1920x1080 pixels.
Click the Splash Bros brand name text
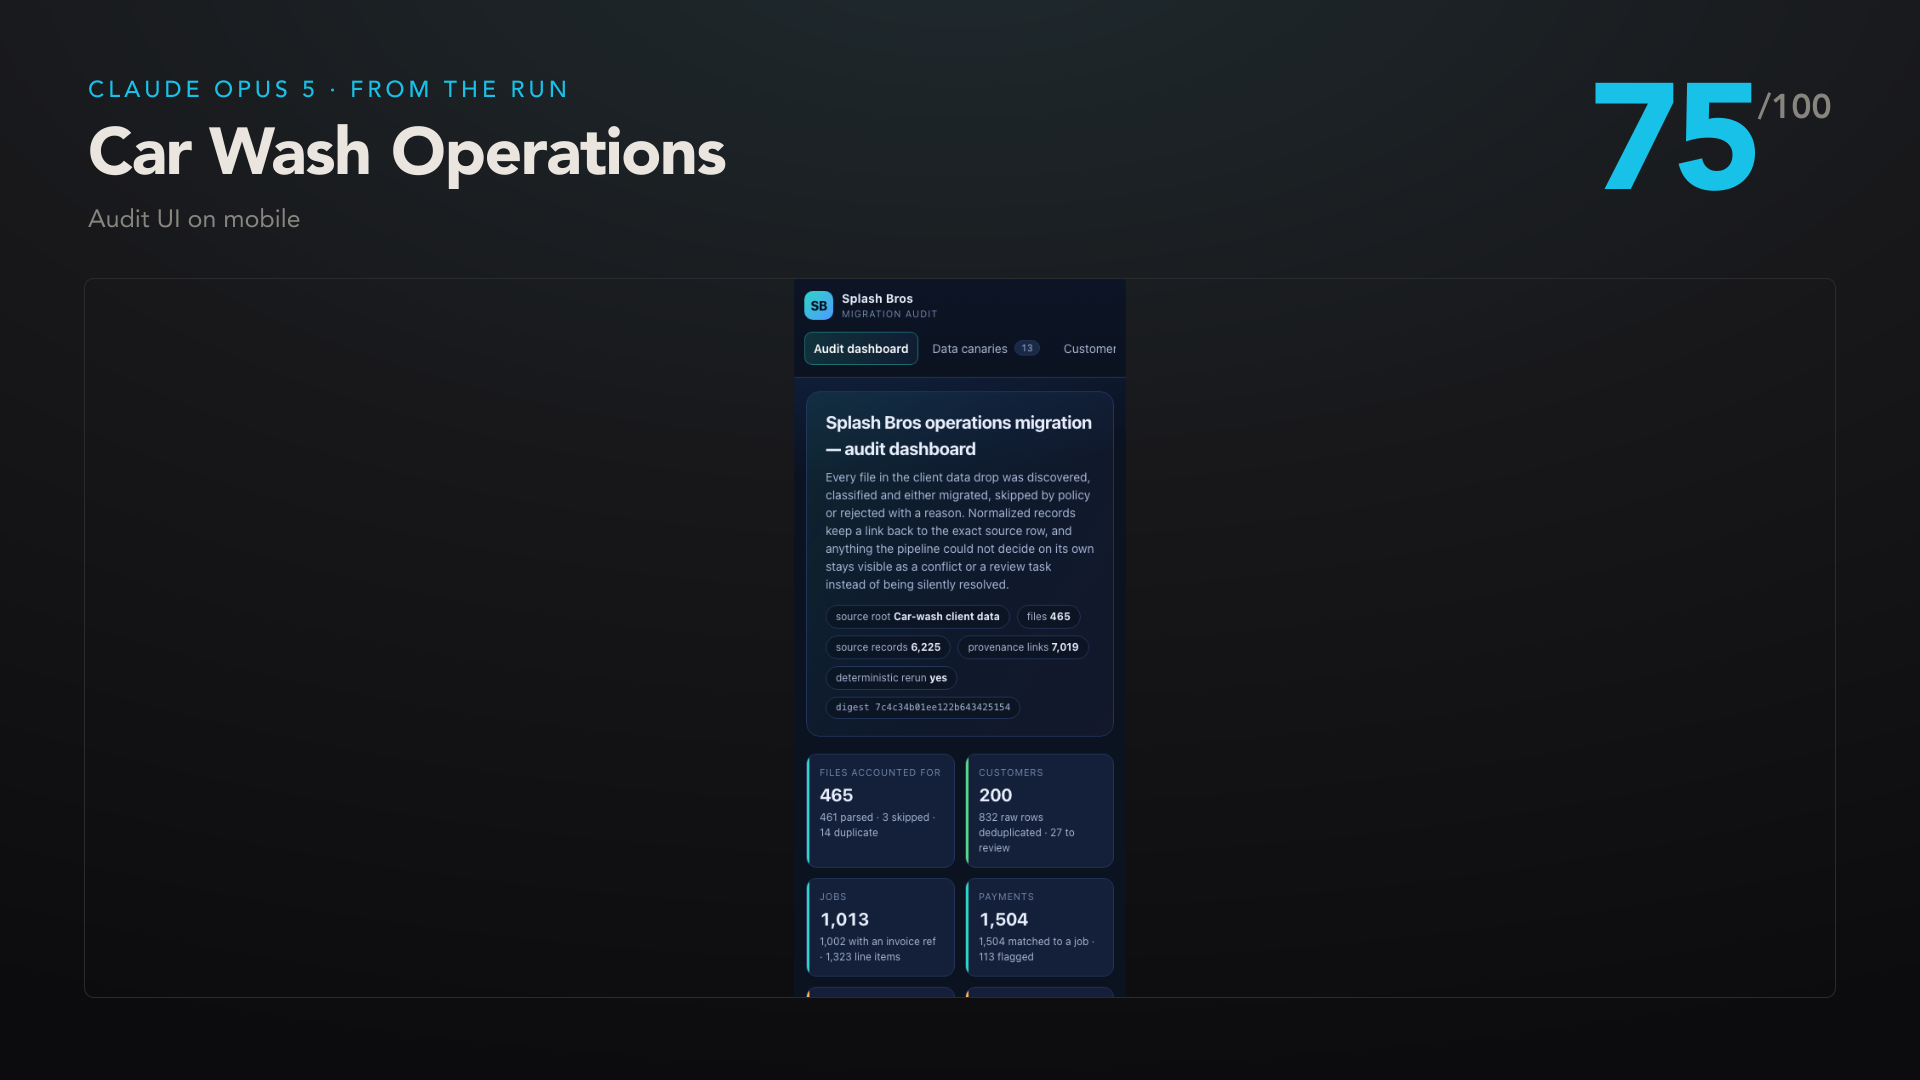coord(877,299)
